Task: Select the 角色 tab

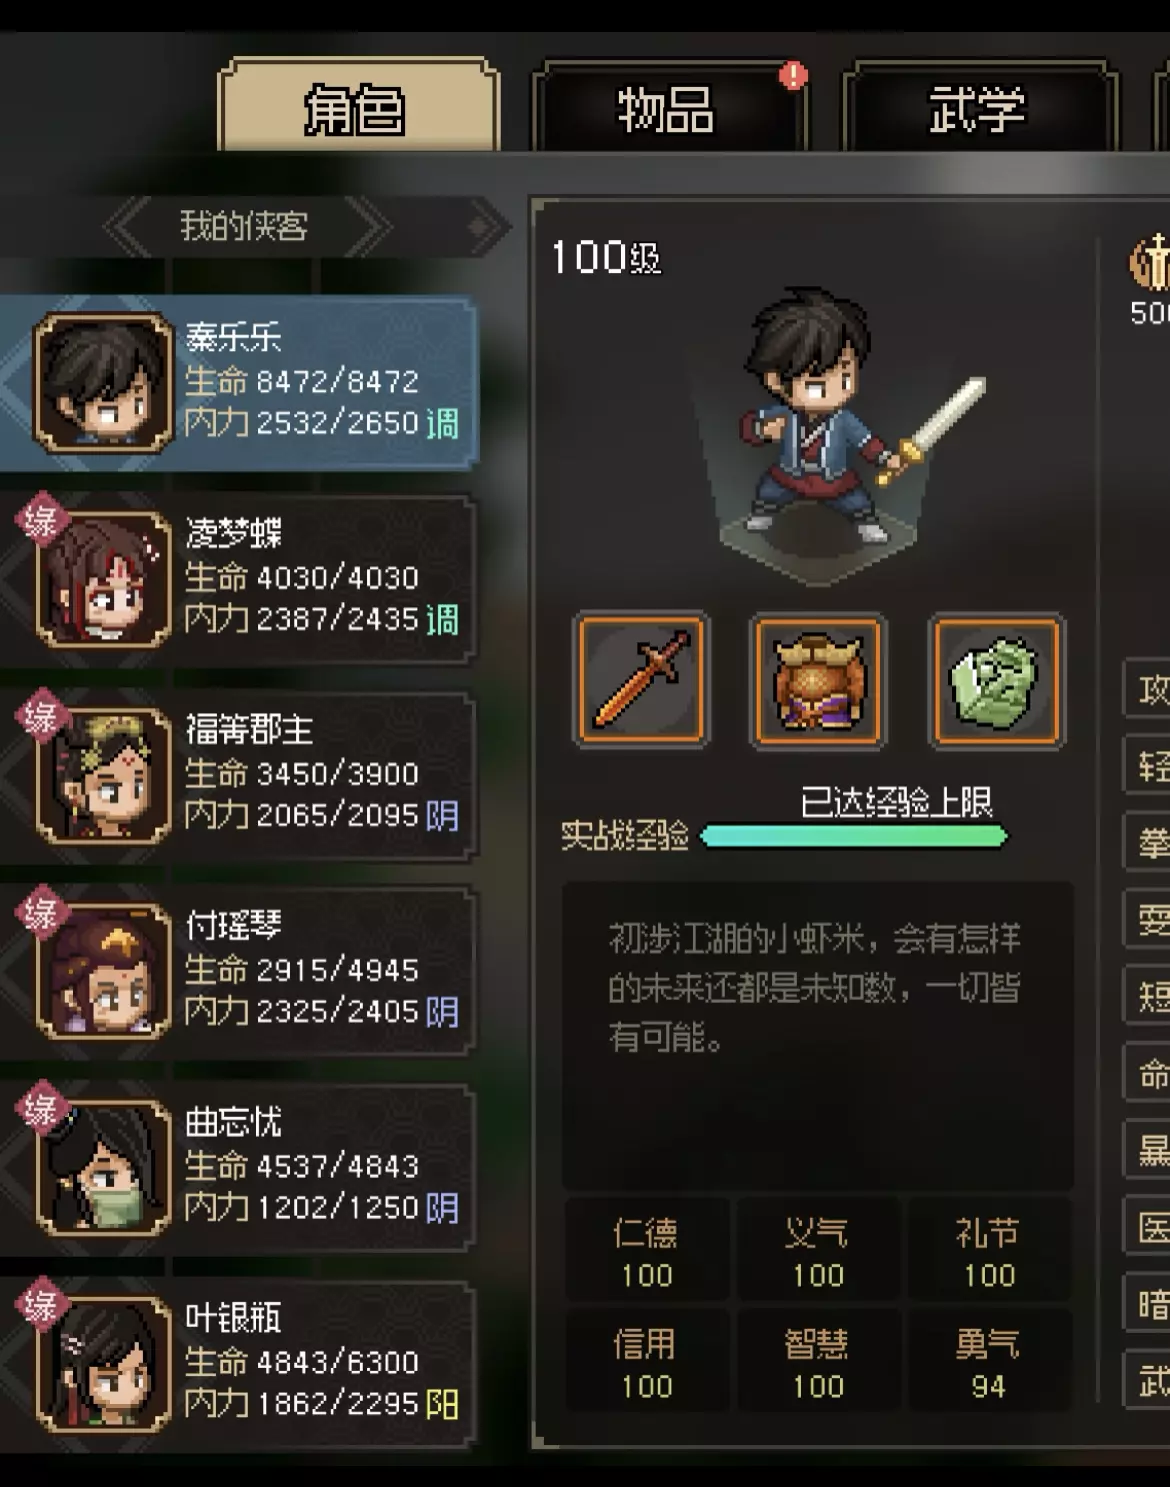Action: [357, 108]
